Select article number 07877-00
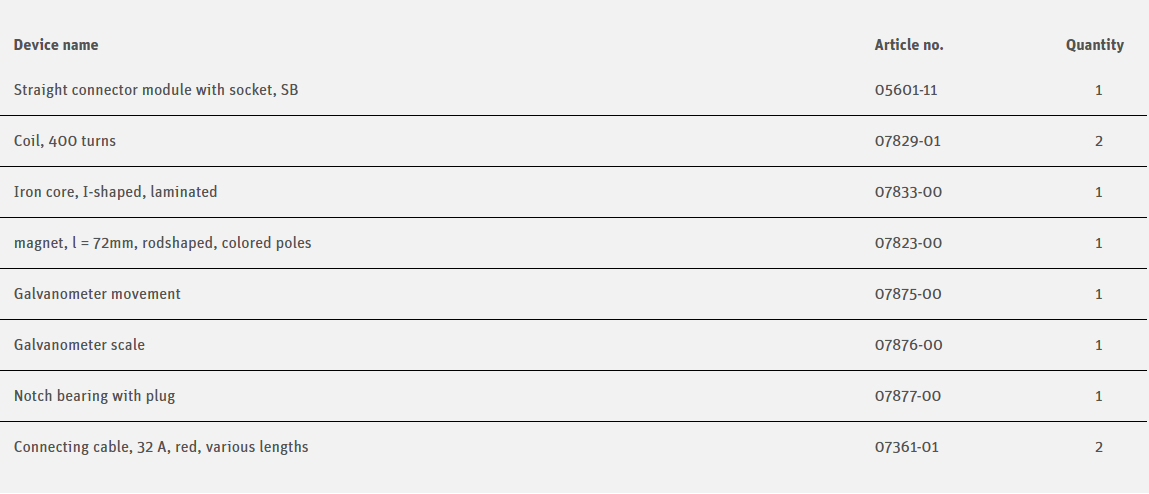 [x=908, y=396]
